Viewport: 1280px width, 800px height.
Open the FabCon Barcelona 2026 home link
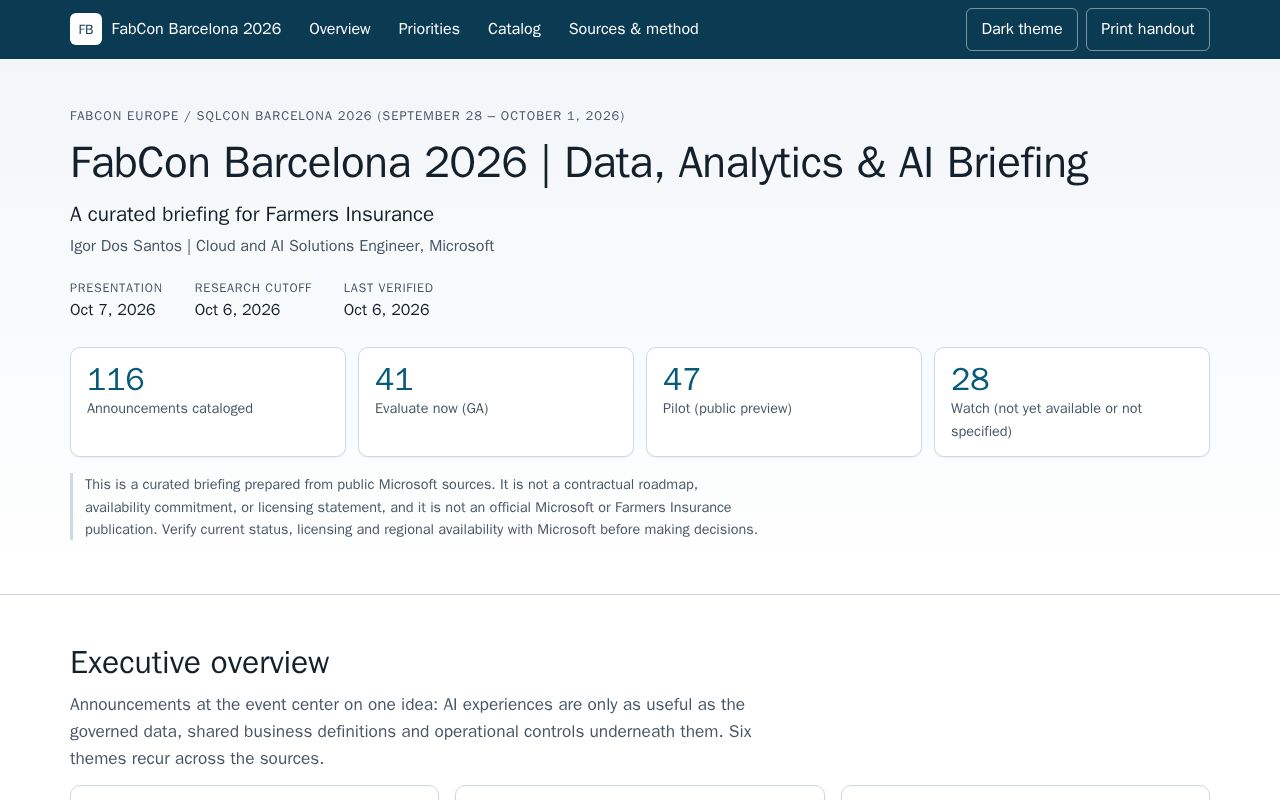pos(196,29)
